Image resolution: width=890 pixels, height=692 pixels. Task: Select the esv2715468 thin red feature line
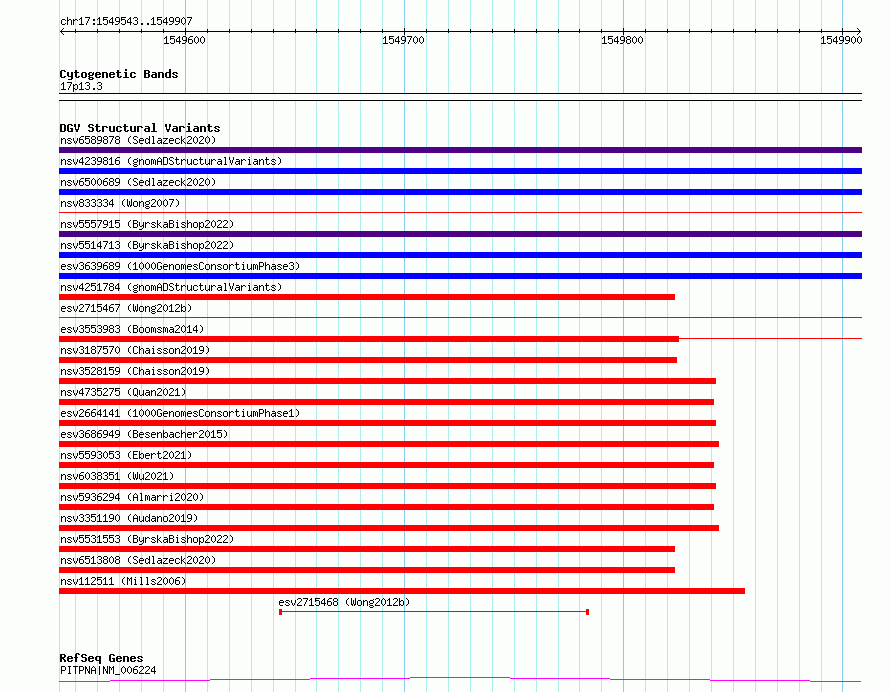pos(434,612)
